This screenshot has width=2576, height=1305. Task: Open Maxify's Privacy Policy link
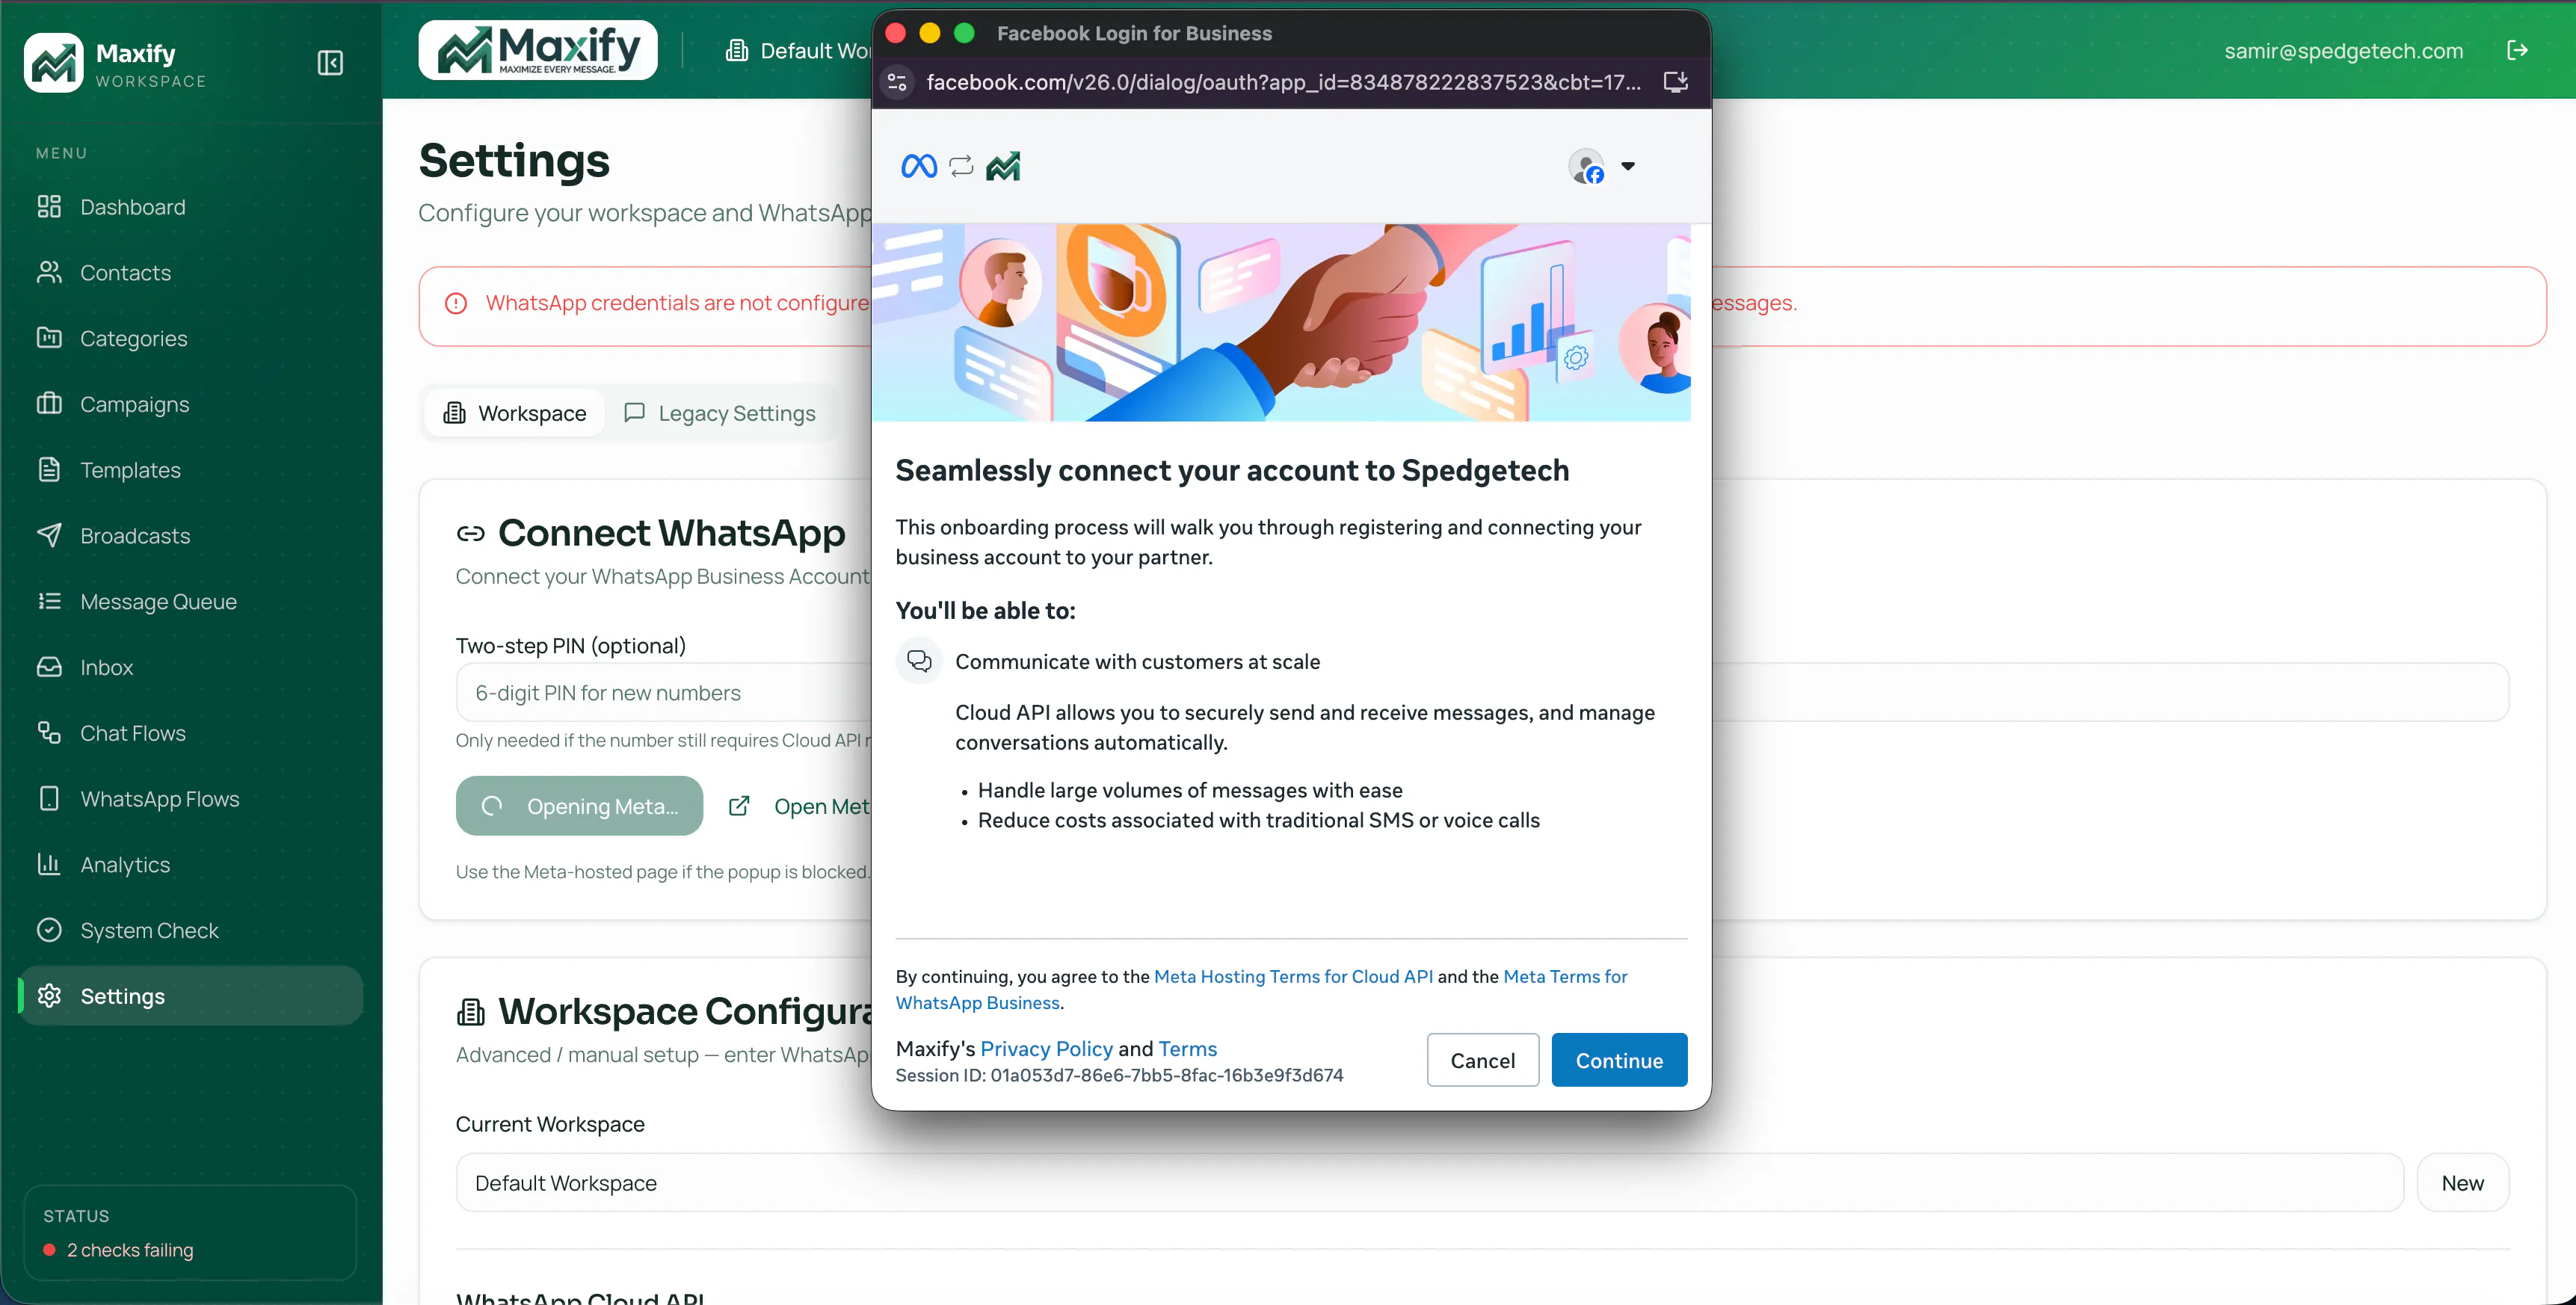(x=1046, y=1048)
